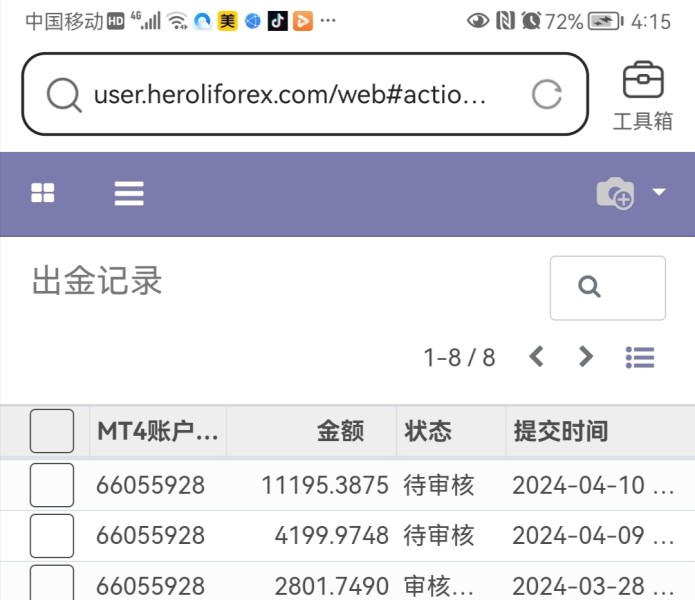695x600 pixels.
Task: Switch to list view icon
Action: [640, 357]
